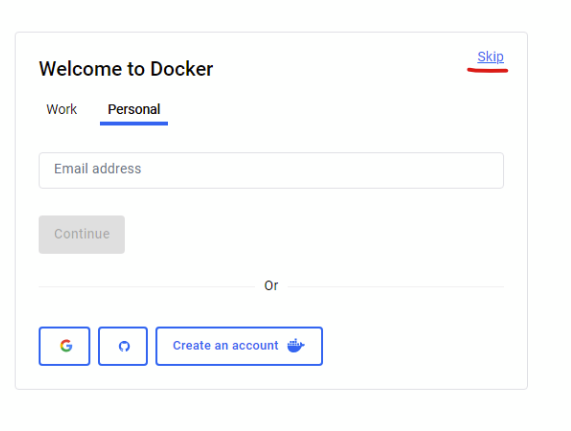This screenshot has height=431, width=571.
Task: Click the 'Email address' placeholder text
Action: [98, 169]
